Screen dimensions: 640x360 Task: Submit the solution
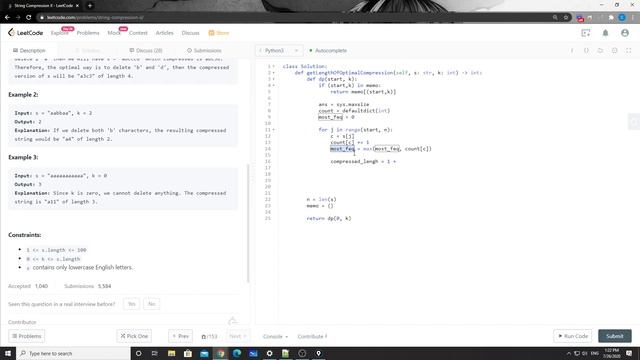(x=615, y=336)
